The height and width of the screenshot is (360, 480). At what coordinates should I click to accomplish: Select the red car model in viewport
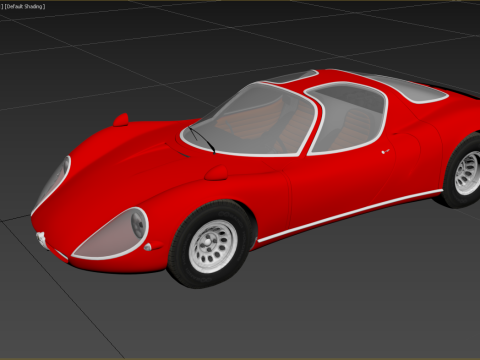point(256,178)
